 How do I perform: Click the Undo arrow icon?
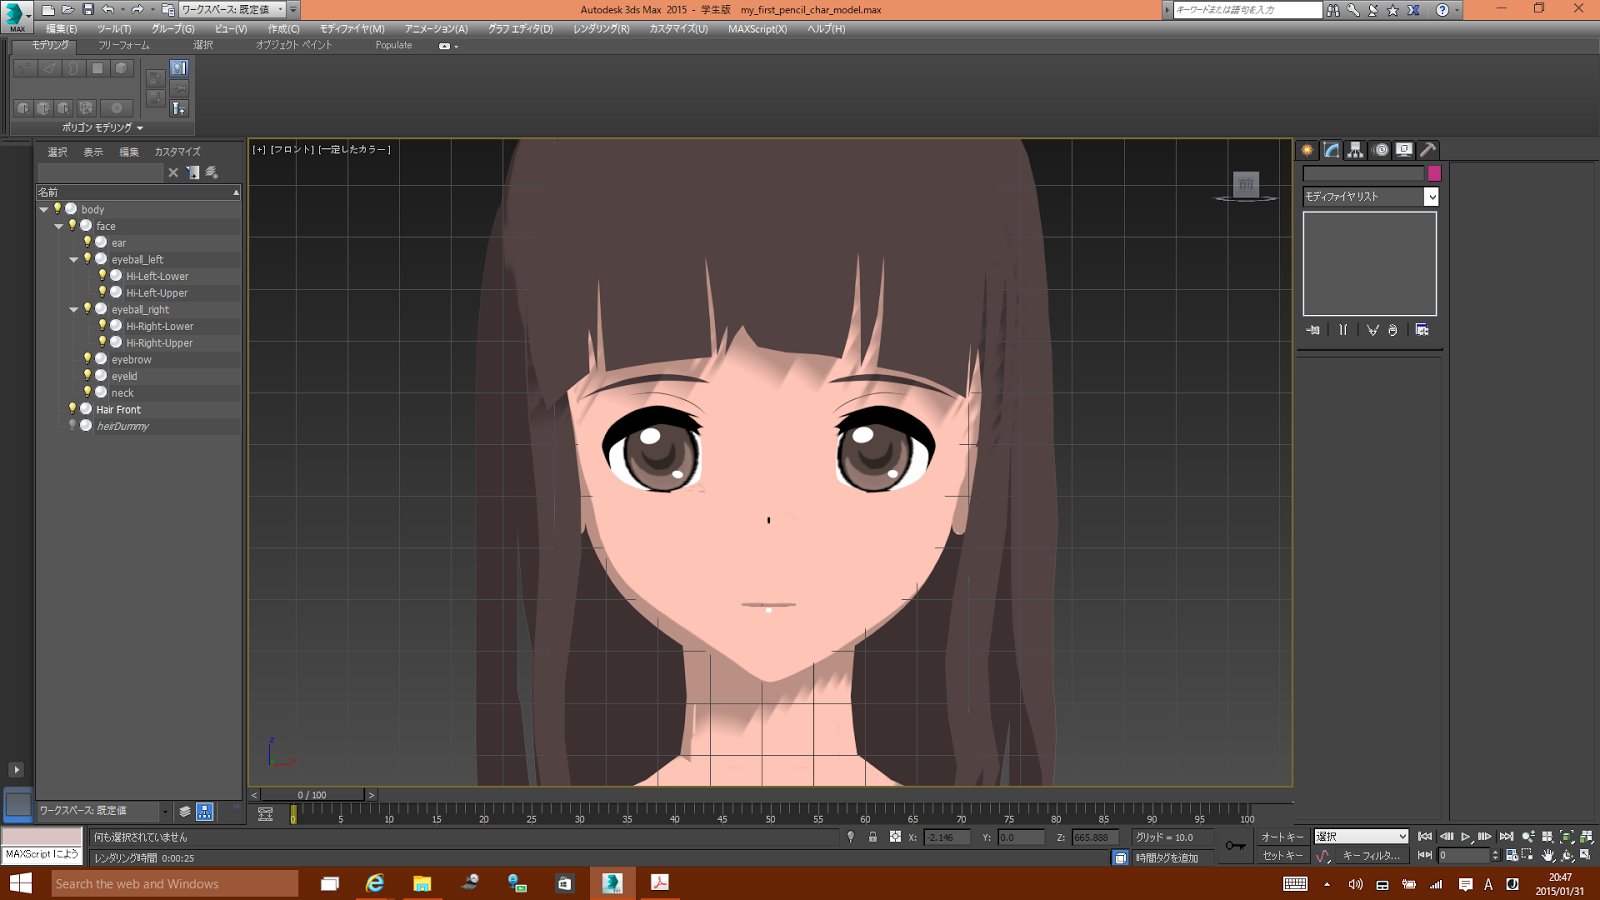pos(108,9)
